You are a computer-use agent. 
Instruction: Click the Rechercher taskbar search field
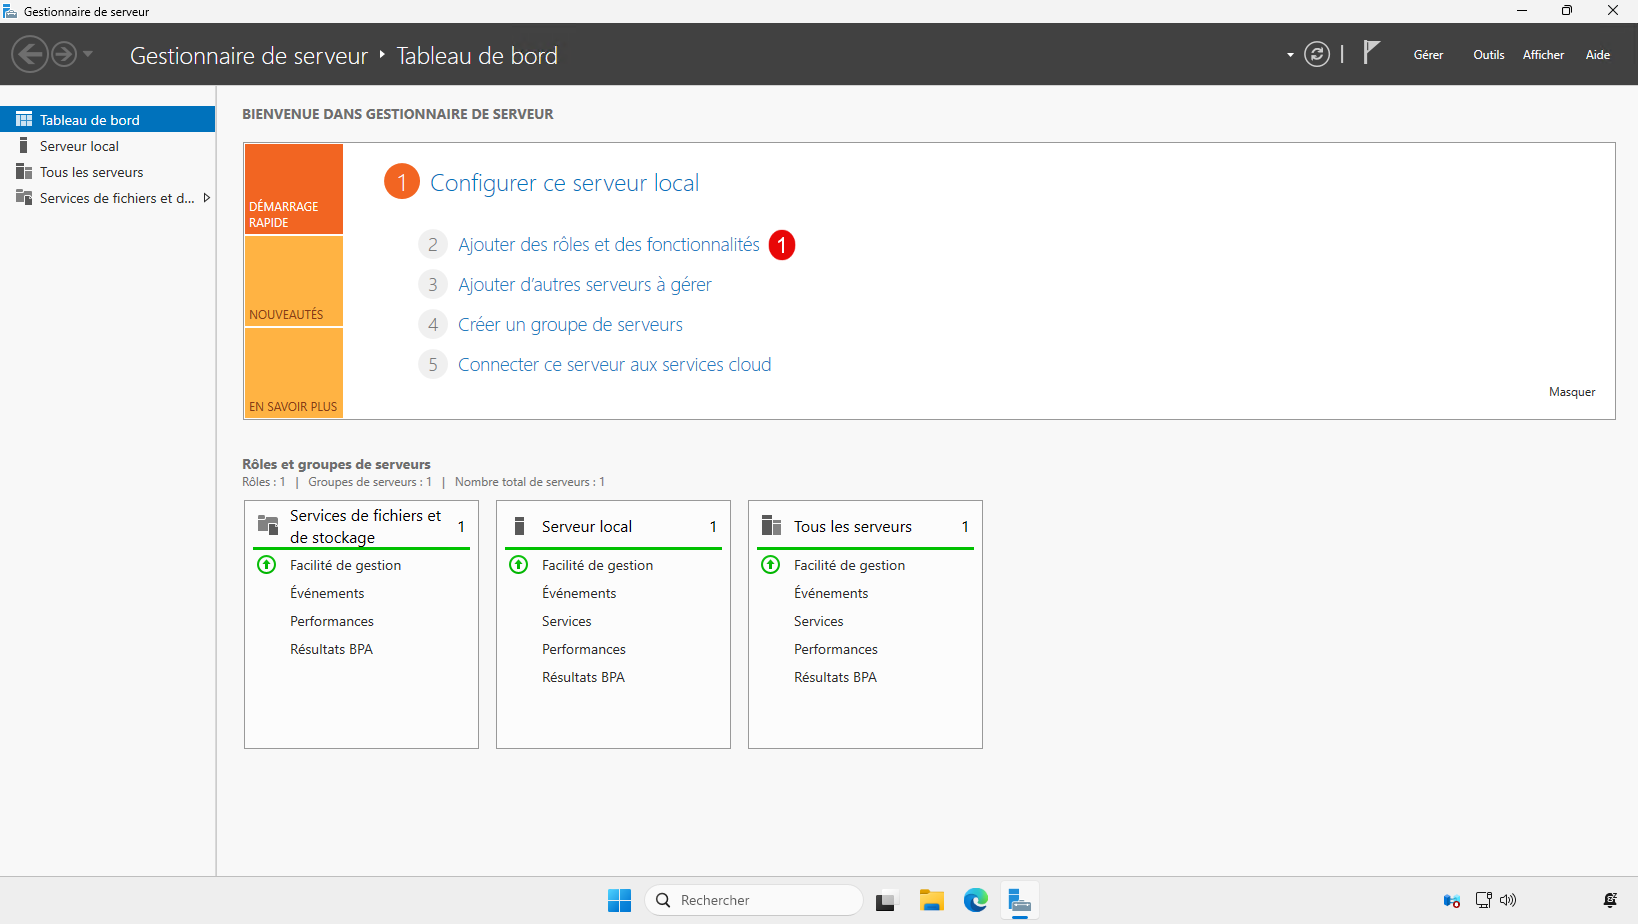754,900
